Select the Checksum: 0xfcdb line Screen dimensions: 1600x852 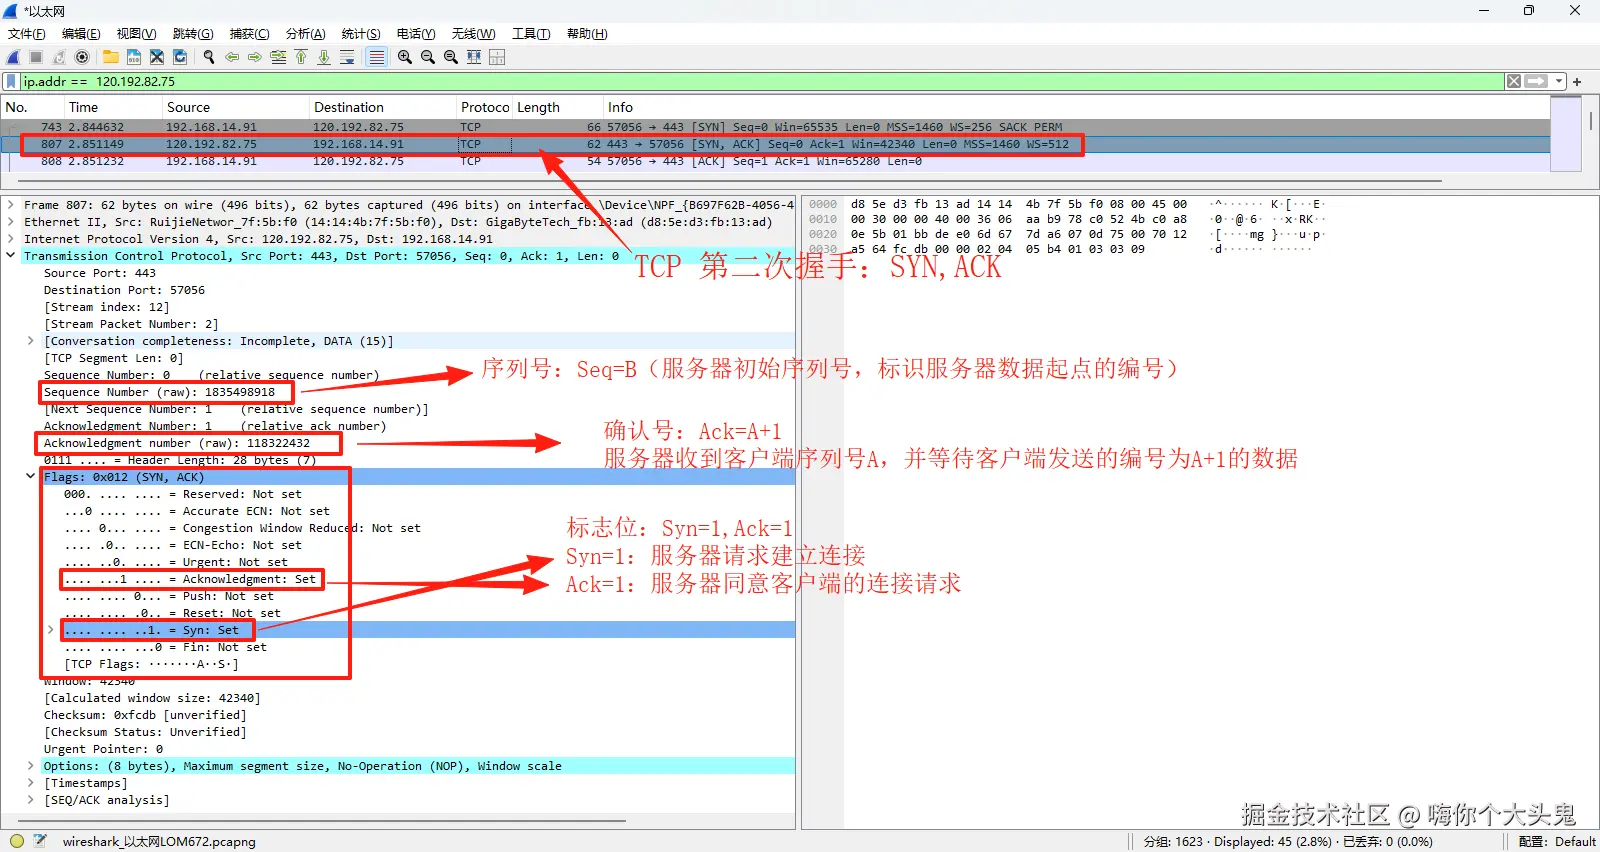coord(145,715)
